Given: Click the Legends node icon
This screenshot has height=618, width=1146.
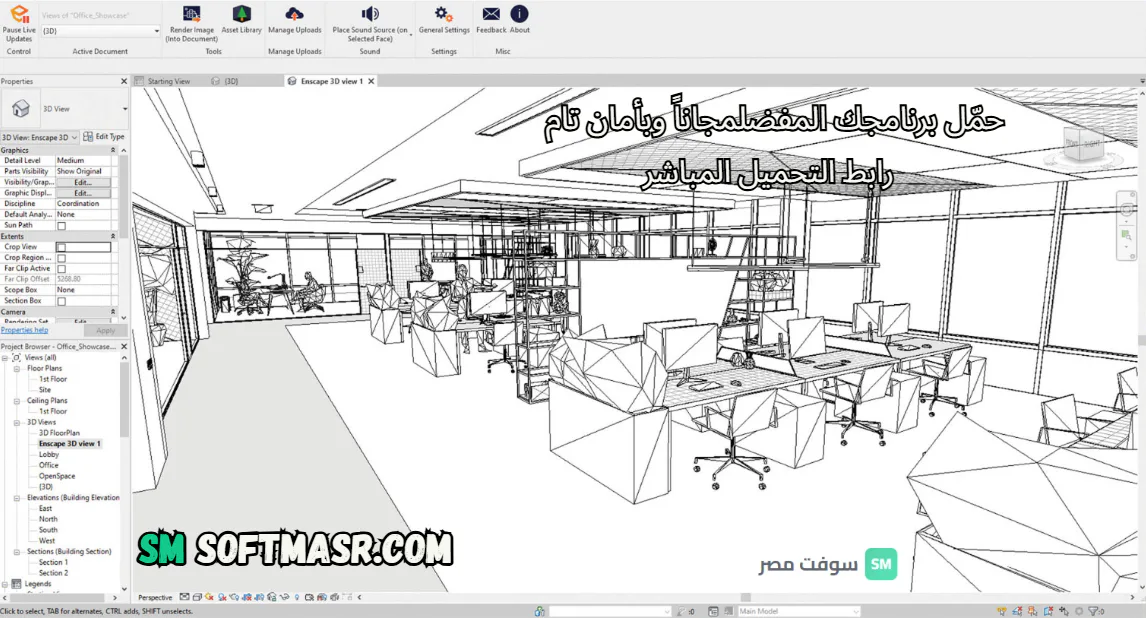Looking at the screenshot, I should tap(16, 584).
